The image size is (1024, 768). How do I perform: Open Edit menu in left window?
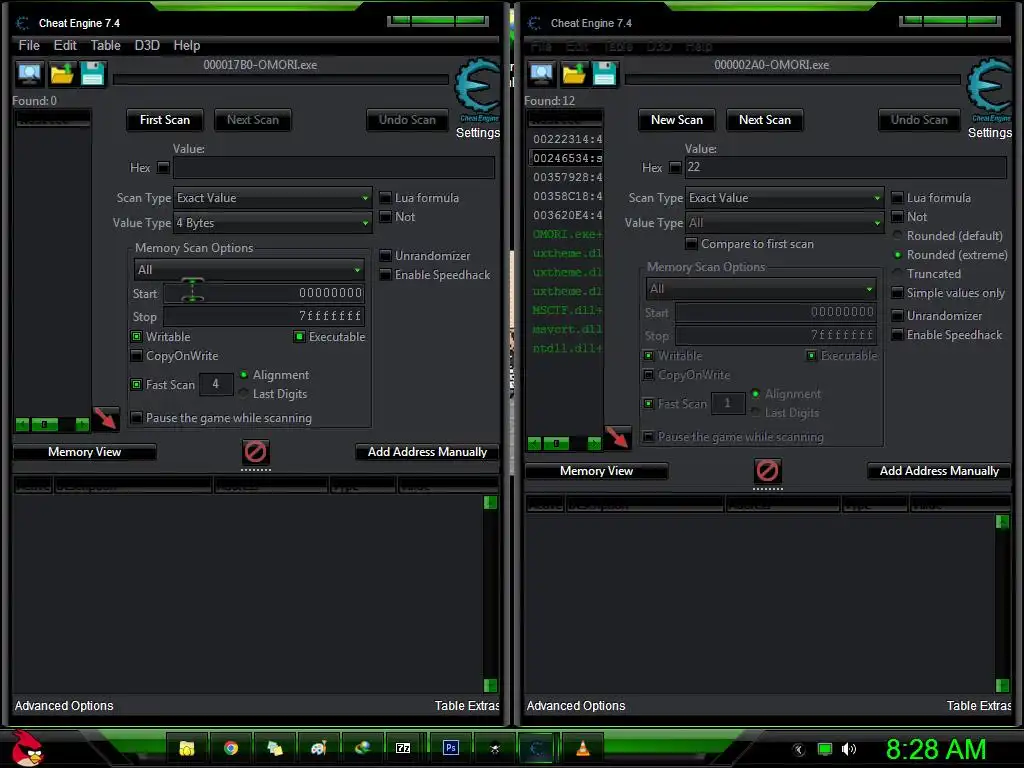tap(65, 45)
